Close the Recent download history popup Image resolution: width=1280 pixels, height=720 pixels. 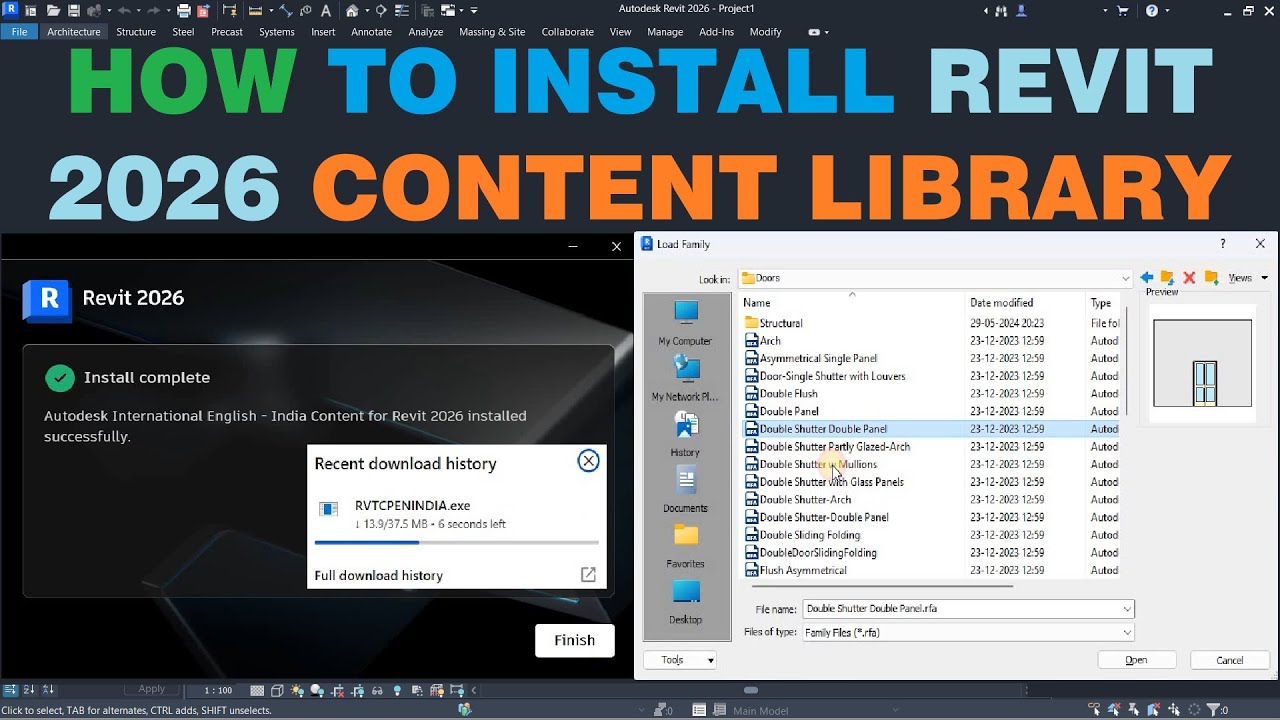588,461
